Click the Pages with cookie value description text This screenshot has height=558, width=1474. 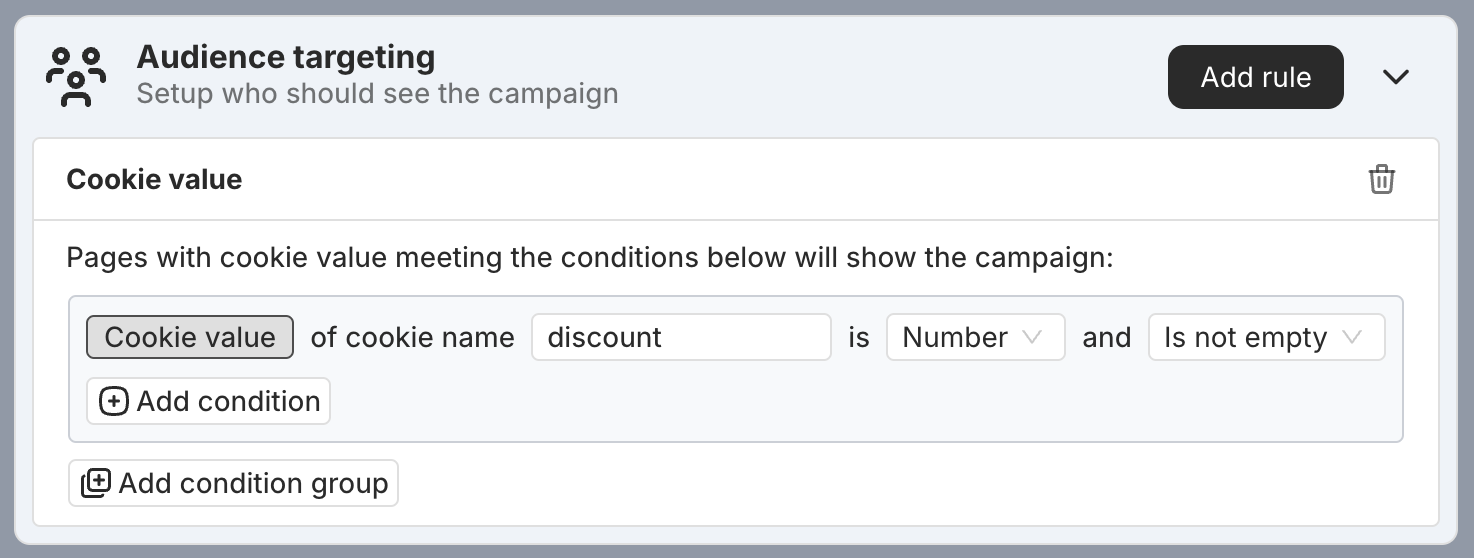590,258
